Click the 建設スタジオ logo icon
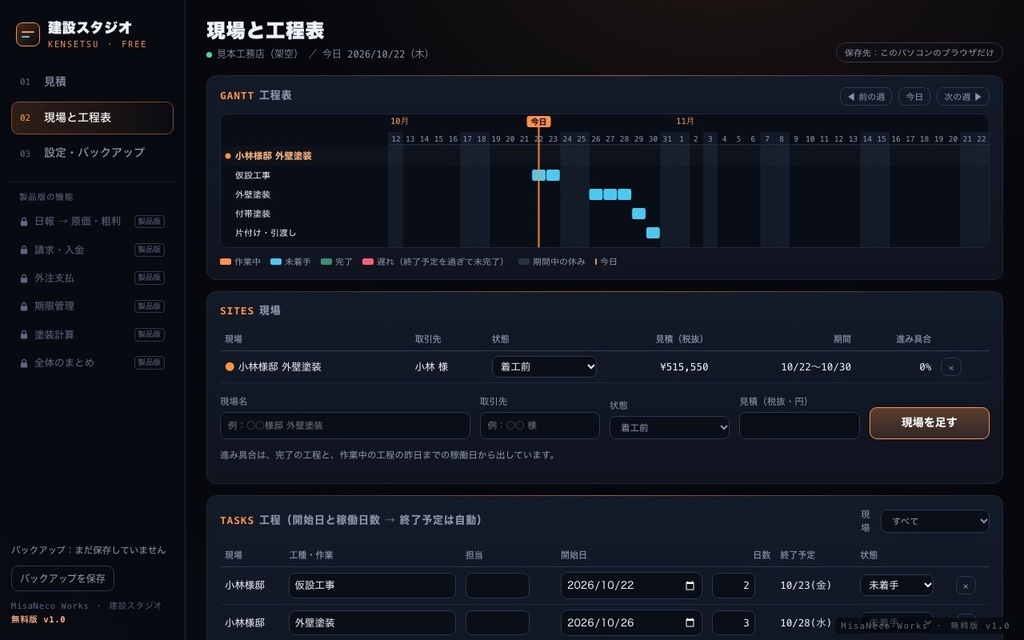The image size is (1024, 640). click(27, 35)
